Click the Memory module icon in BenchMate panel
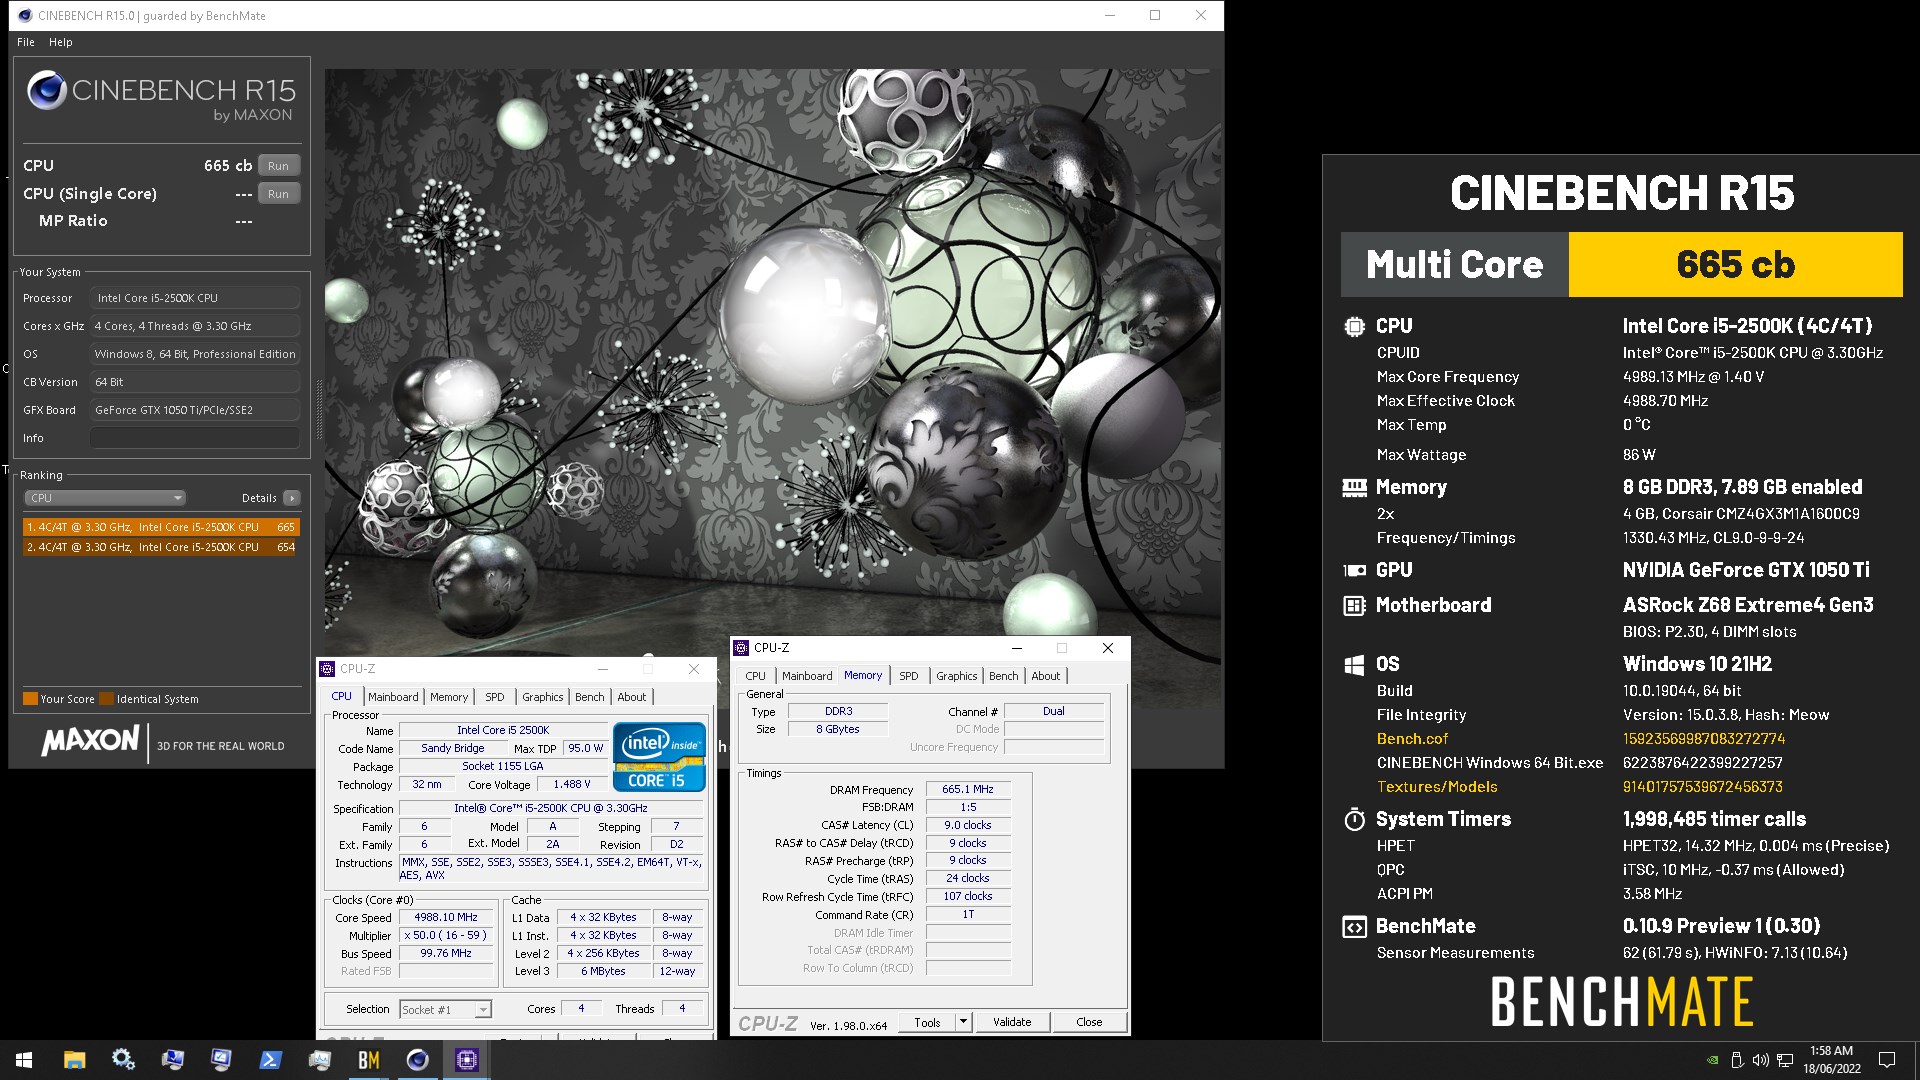The width and height of the screenshot is (1920, 1080). 1354,487
